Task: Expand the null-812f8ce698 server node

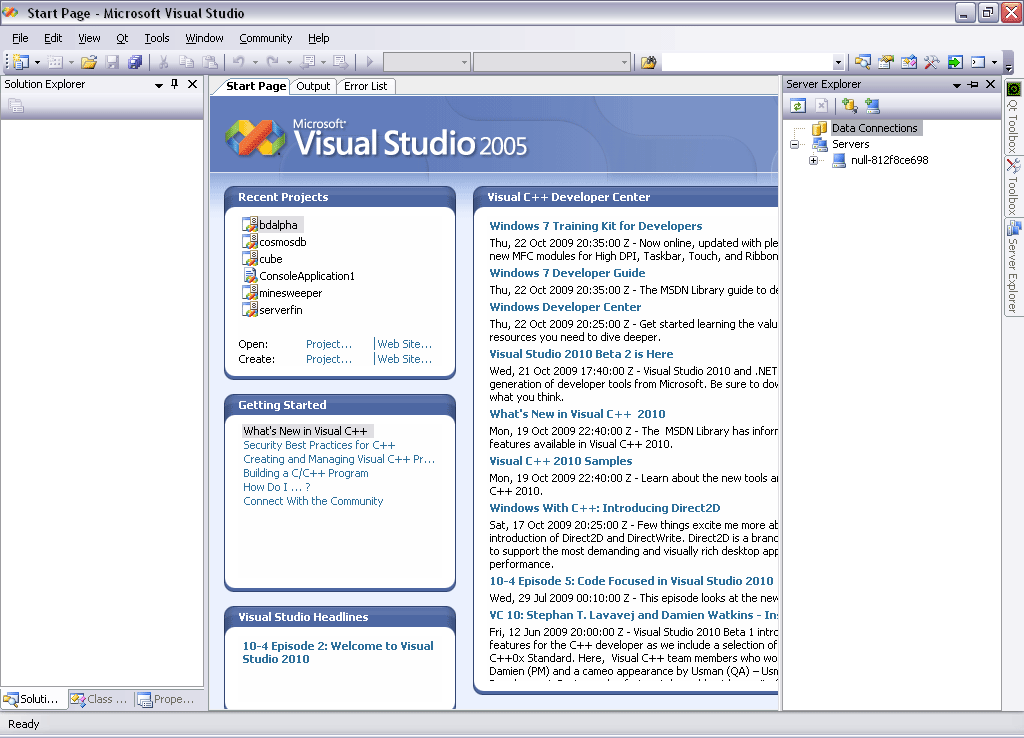Action: pyautogui.click(x=813, y=161)
